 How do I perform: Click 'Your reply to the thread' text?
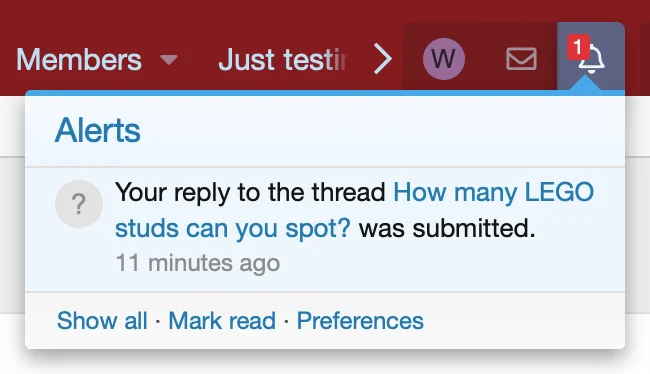pyautogui.click(x=250, y=192)
